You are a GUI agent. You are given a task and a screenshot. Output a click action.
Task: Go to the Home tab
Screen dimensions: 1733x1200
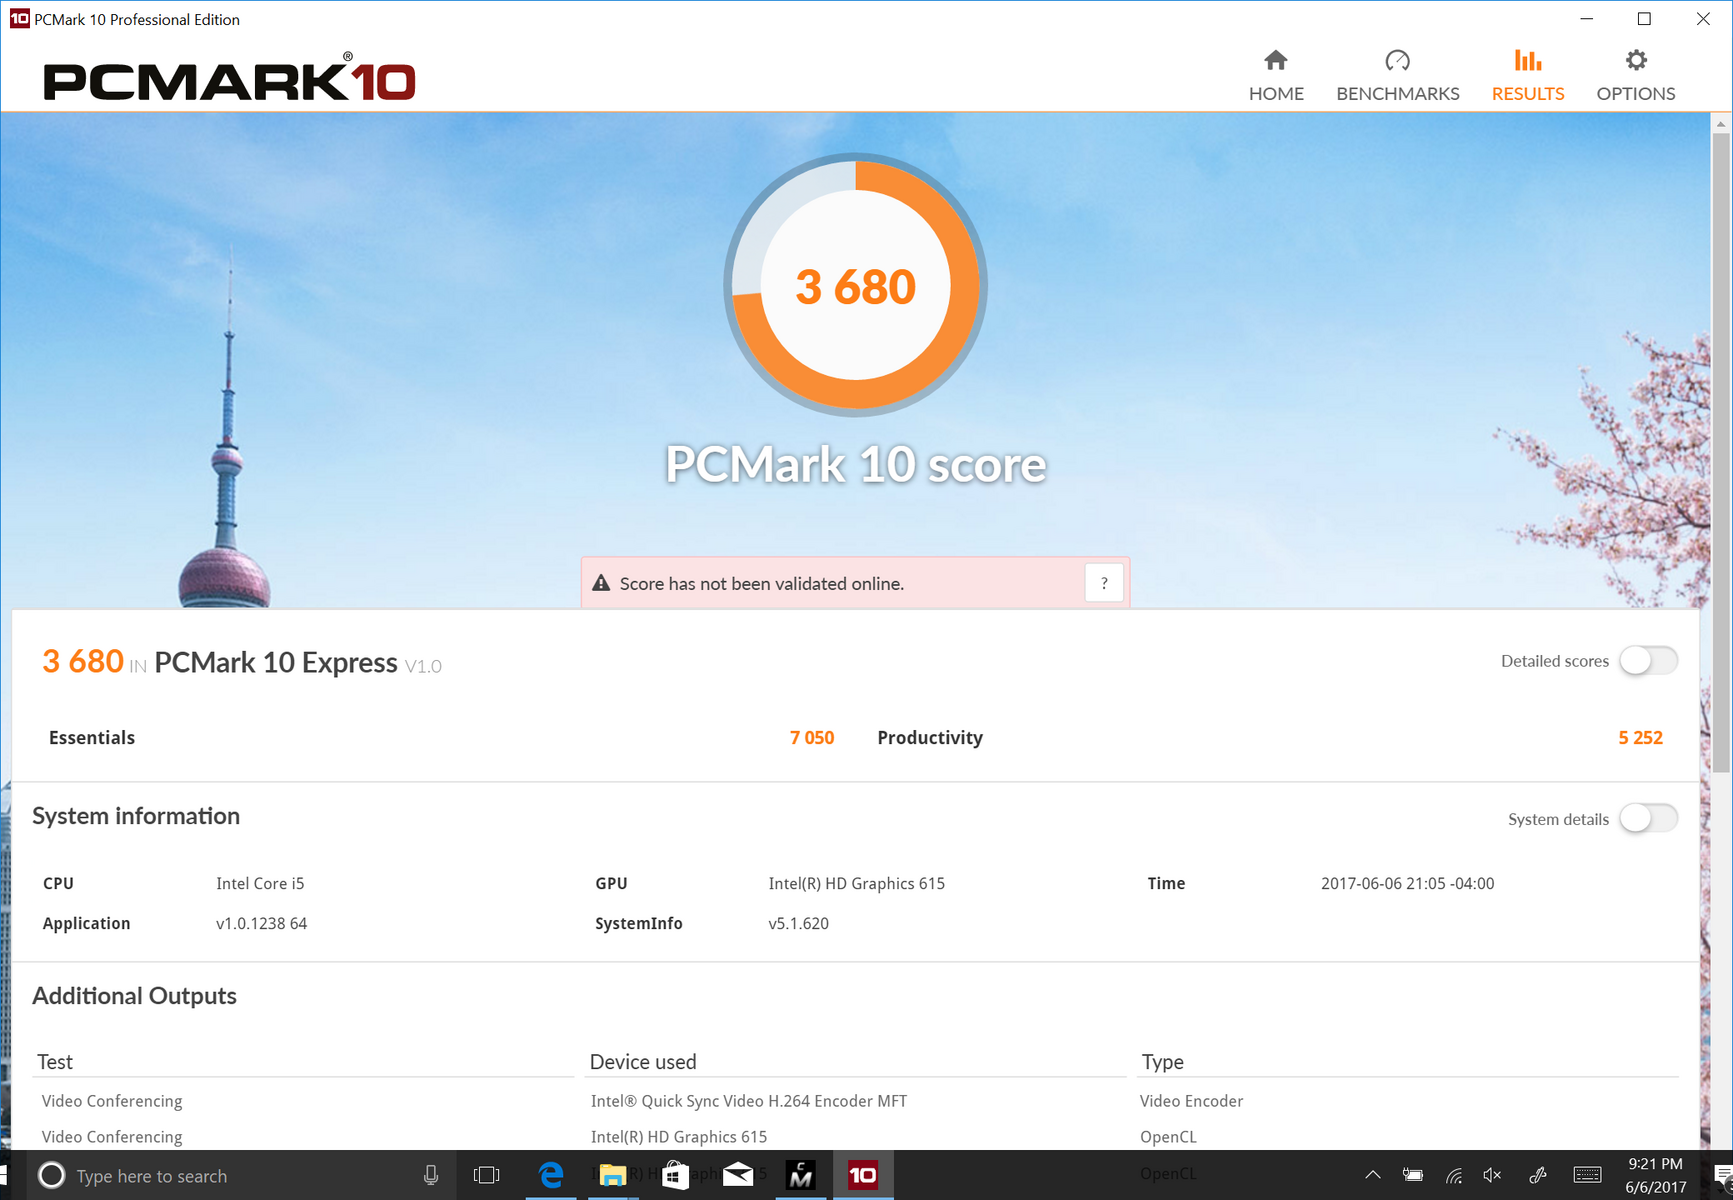[1276, 76]
